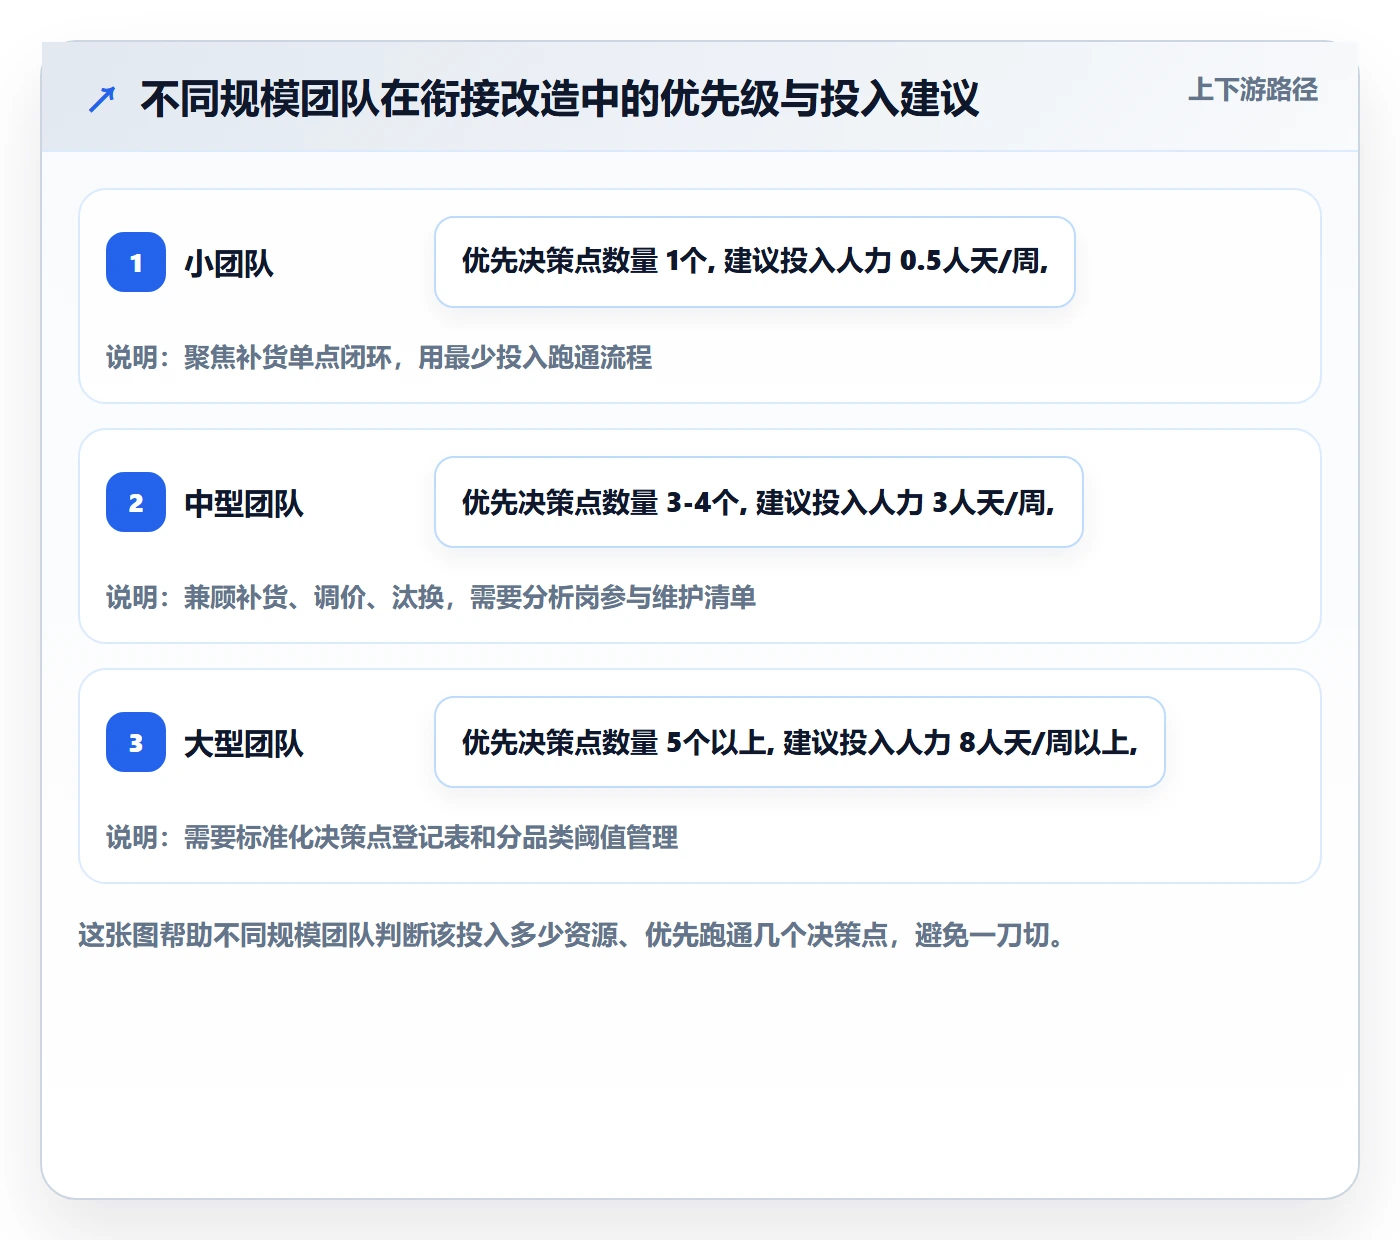Click the box reading 优先决策点数量 3-4个

click(759, 502)
